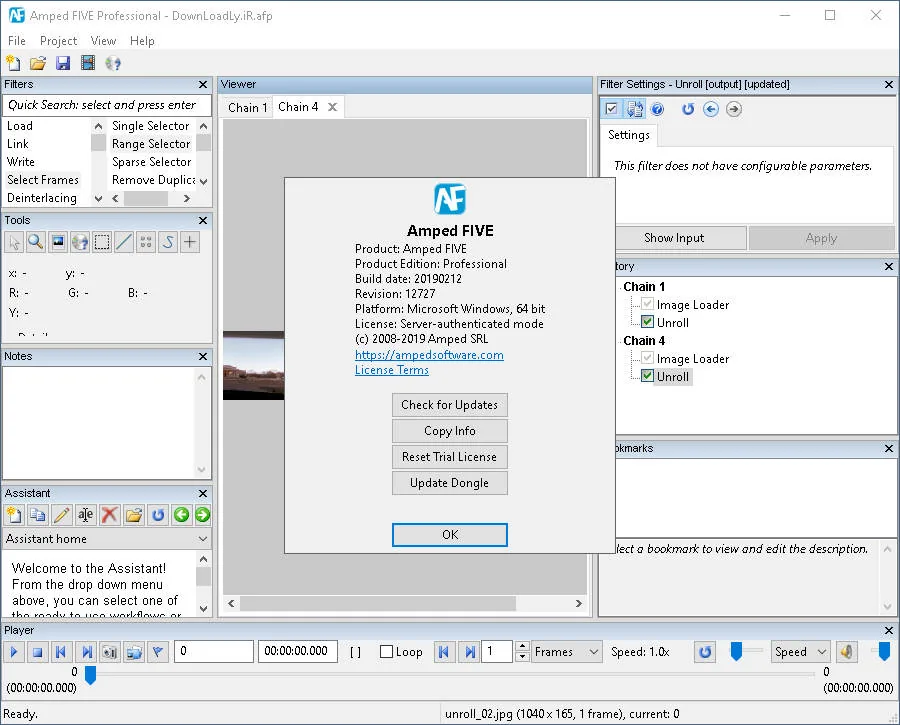Select the magnifier Zoom tool
Screen dimensions: 900x725
pos(36,242)
